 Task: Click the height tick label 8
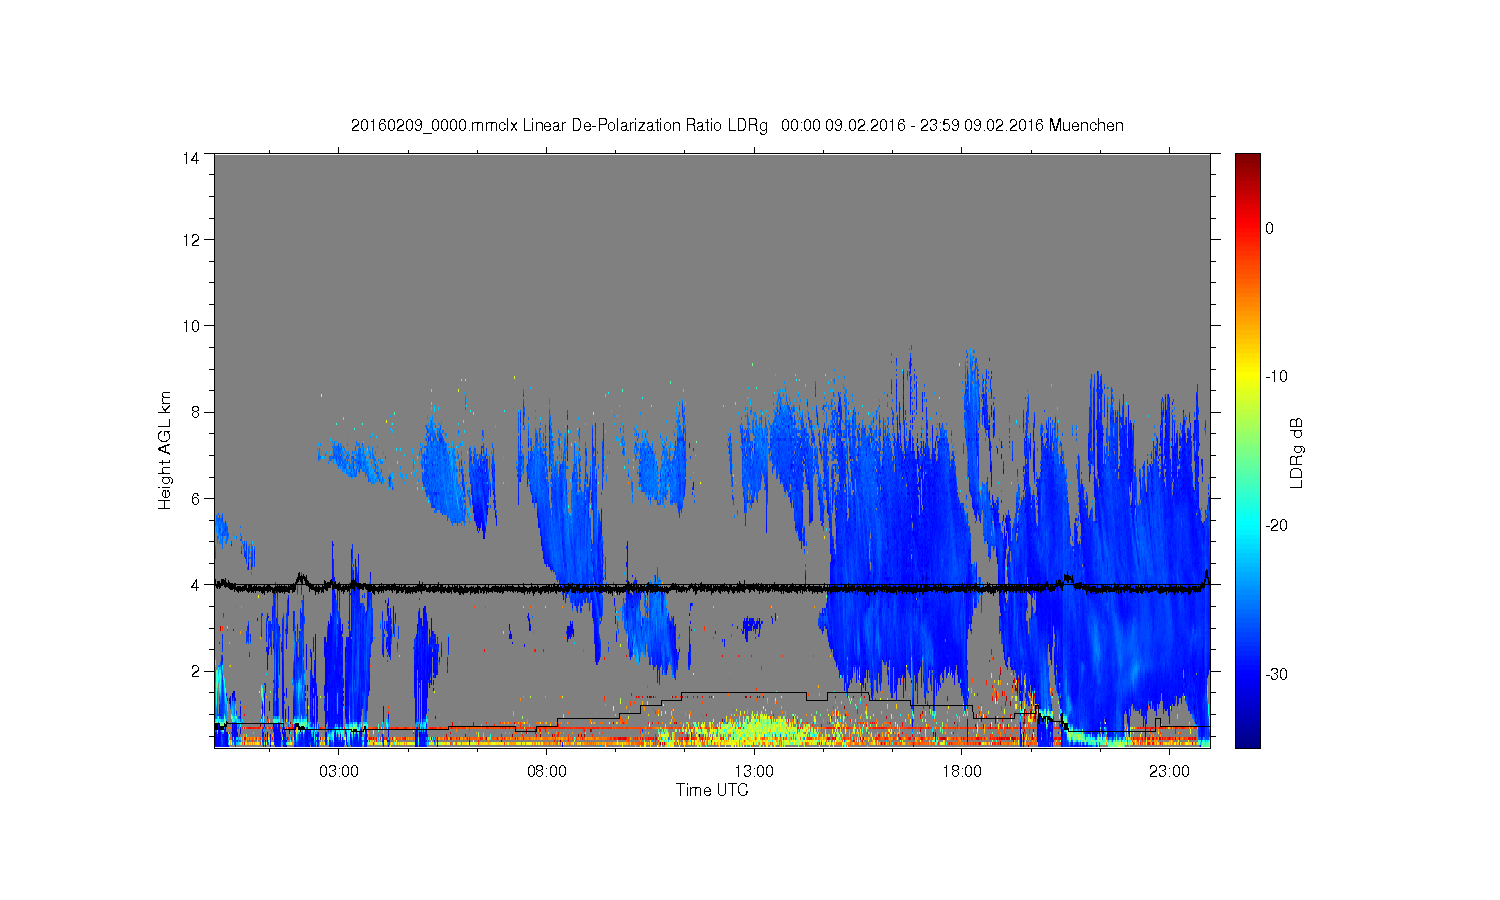pyautogui.click(x=194, y=412)
